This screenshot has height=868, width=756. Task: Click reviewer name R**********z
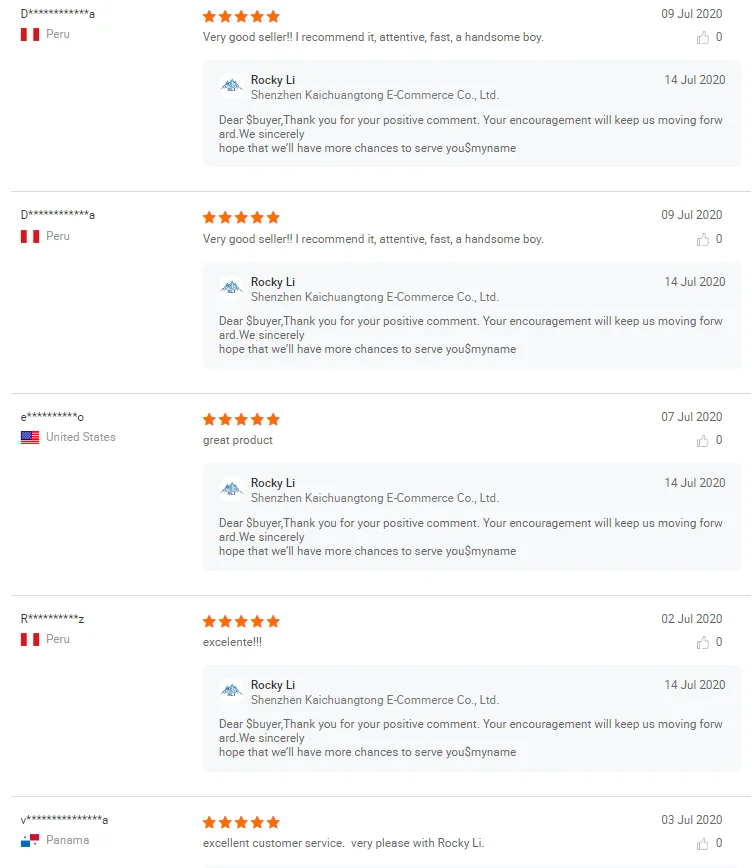pos(52,619)
